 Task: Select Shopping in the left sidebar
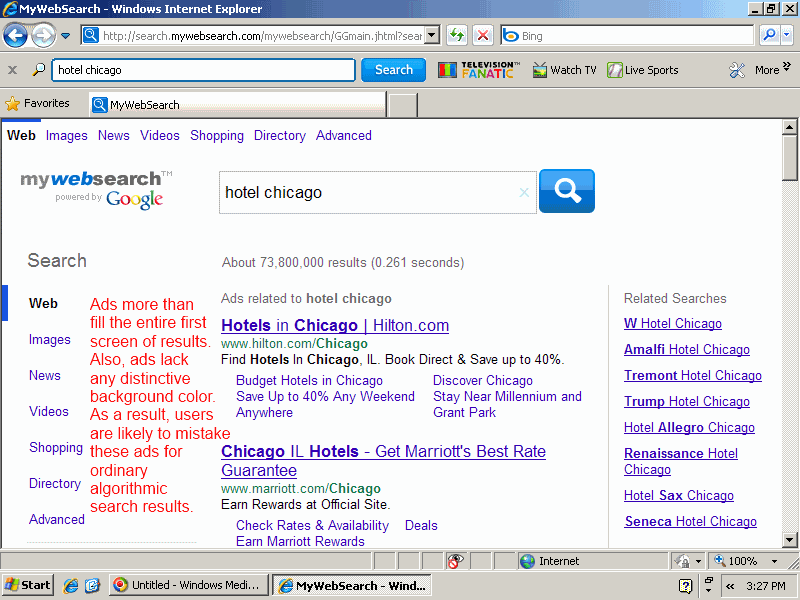(x=56, y=447)
